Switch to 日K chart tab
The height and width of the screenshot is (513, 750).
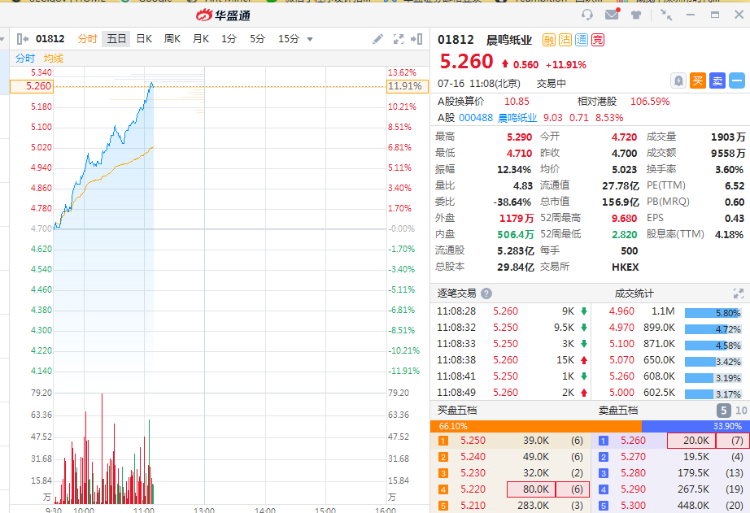[x=144, y=39]
